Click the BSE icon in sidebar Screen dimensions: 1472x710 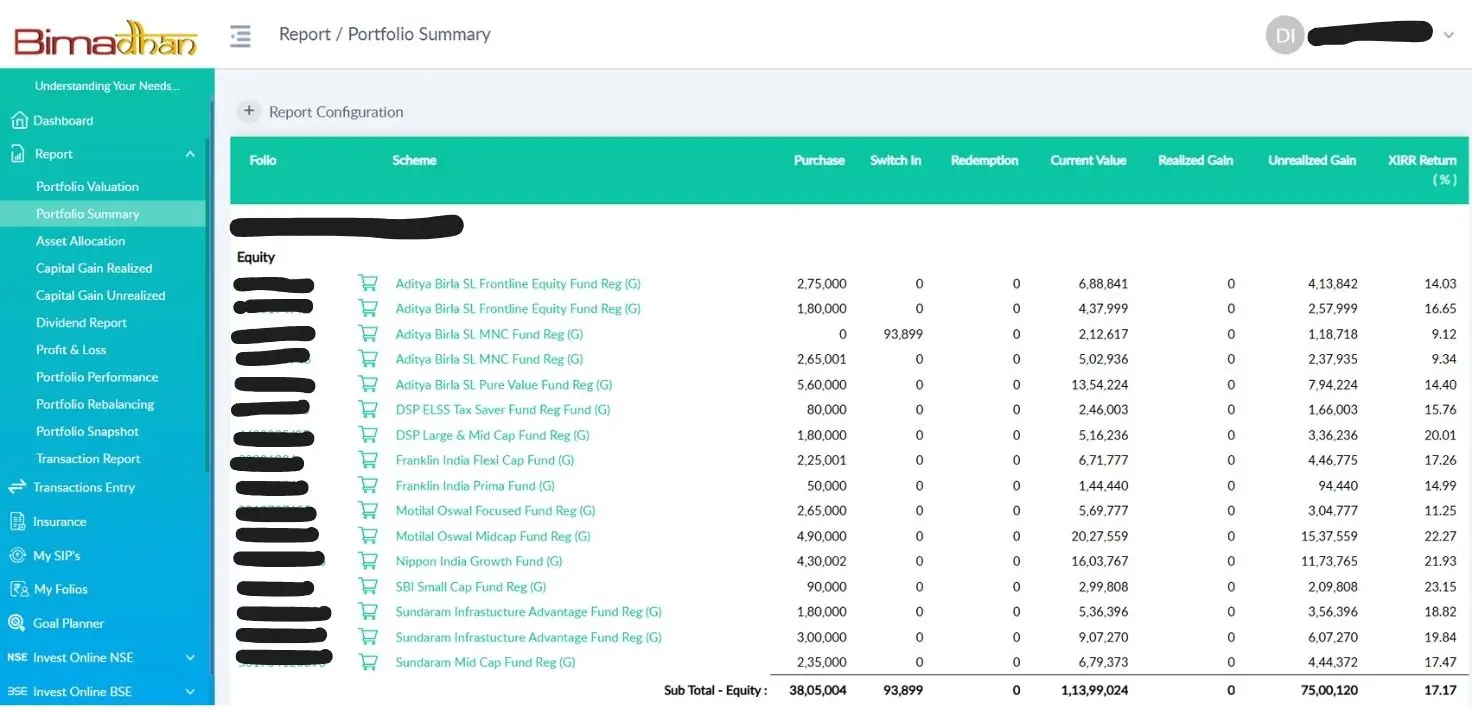coord(17,691)
